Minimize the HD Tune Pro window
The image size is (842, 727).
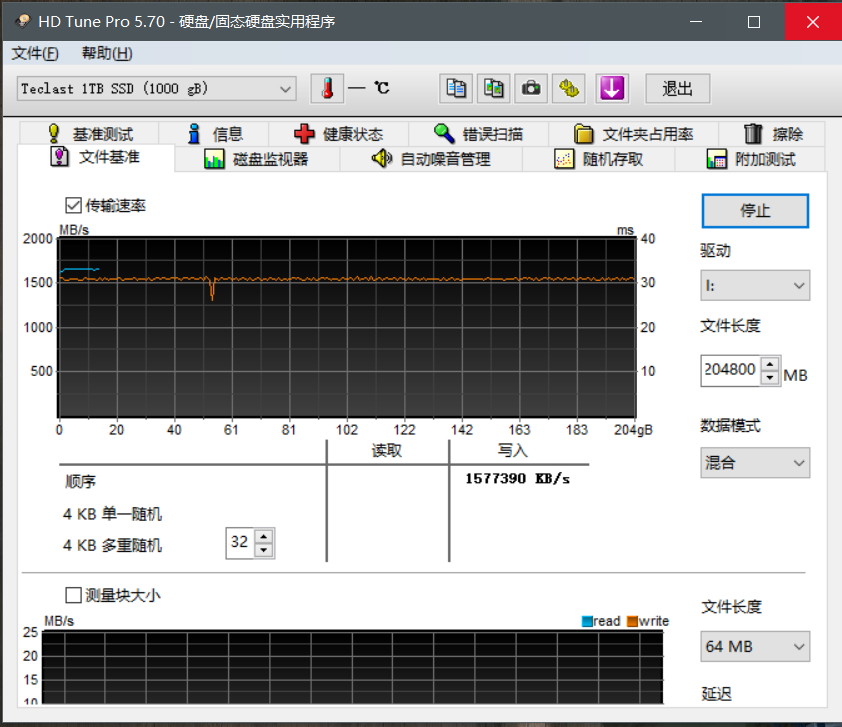pyautogui.click(x=696, y=21)
